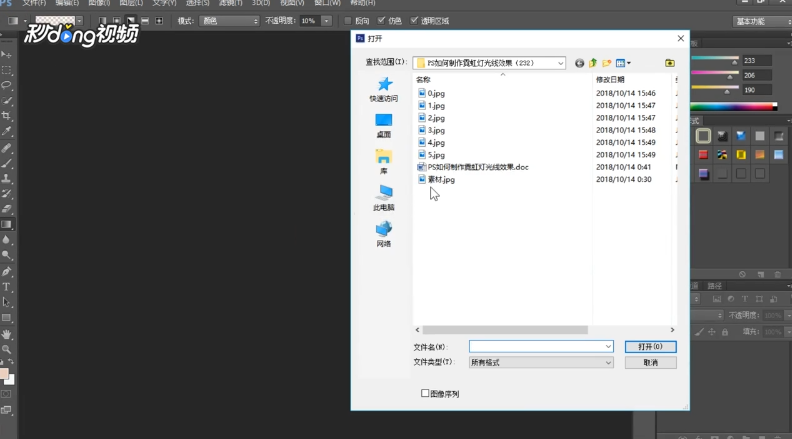Image resolution: width=792 pixels, height=439 pixels.
Task: Select the Eyedropper tool
Action: coord(7,131)
